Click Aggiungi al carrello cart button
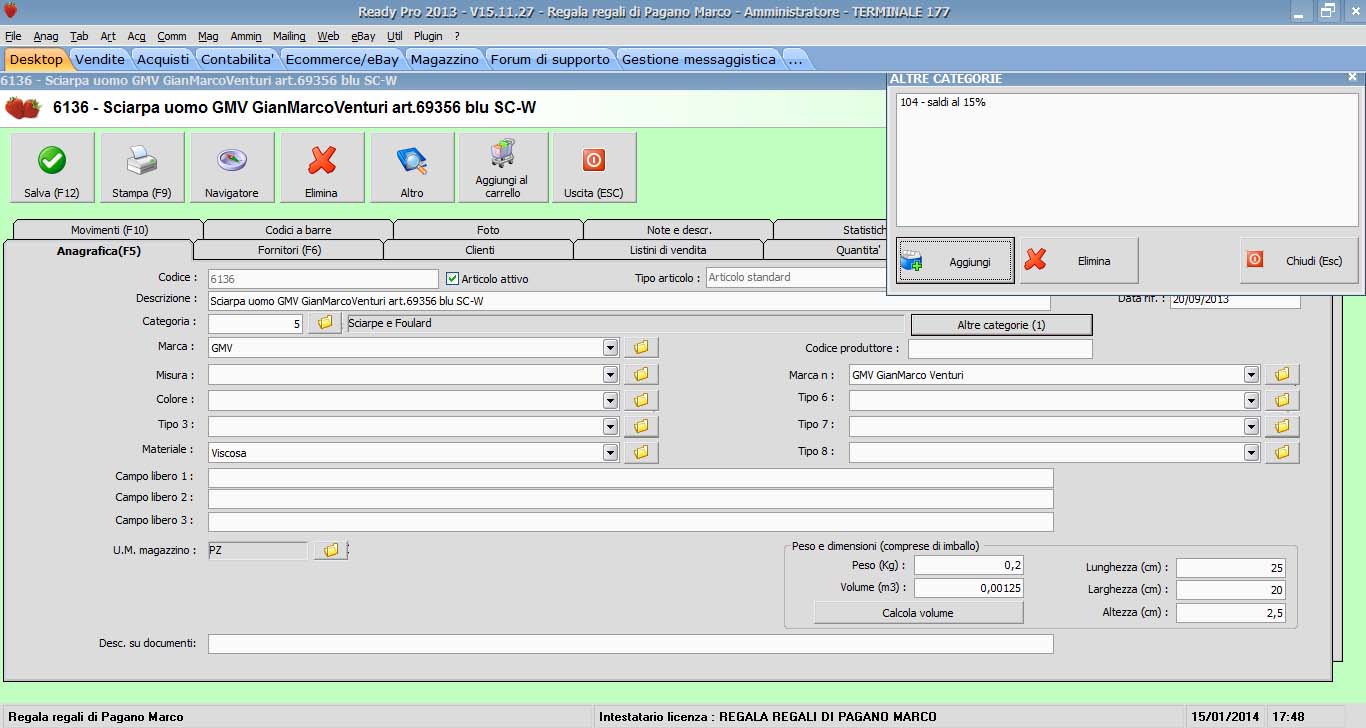This screenshot has height=728, width=1366. tap(502, 168)
